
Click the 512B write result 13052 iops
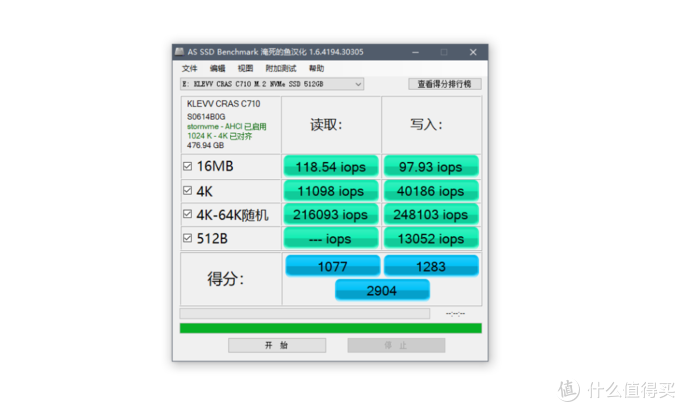(x=431, y=239)
